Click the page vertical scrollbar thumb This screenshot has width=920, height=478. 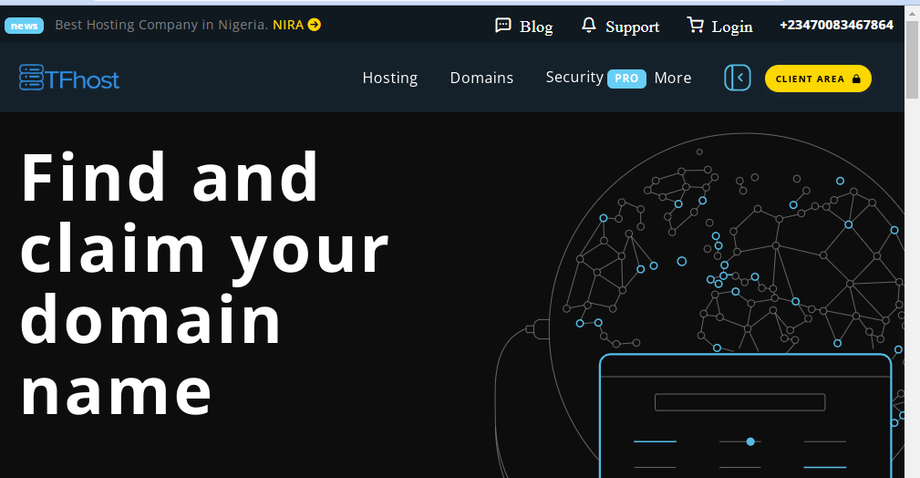pyautogui.click(x=912, y=59)
